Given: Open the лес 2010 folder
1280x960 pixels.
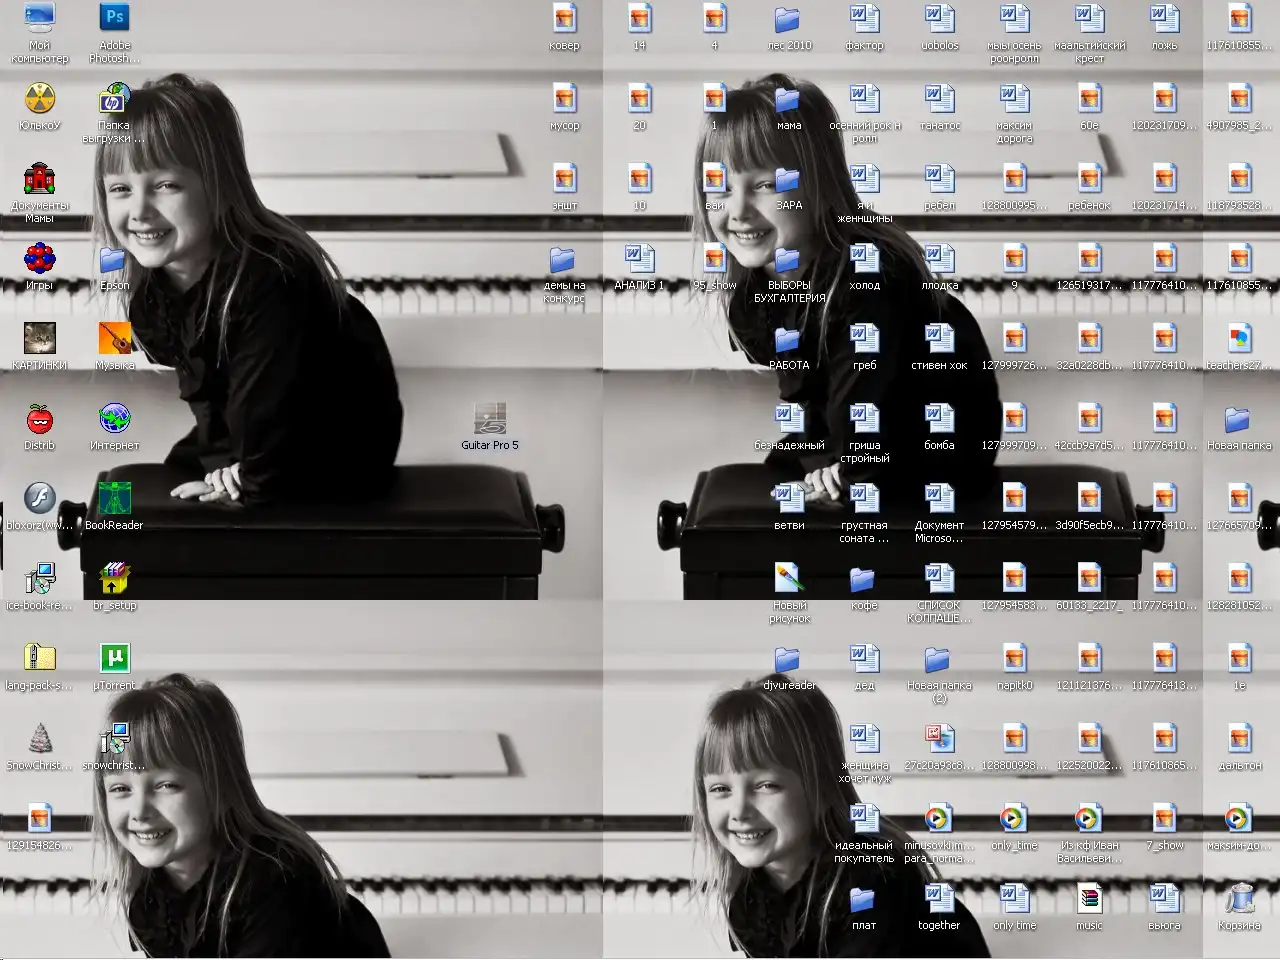Looking at the screenshot, I should pos(789,19).
